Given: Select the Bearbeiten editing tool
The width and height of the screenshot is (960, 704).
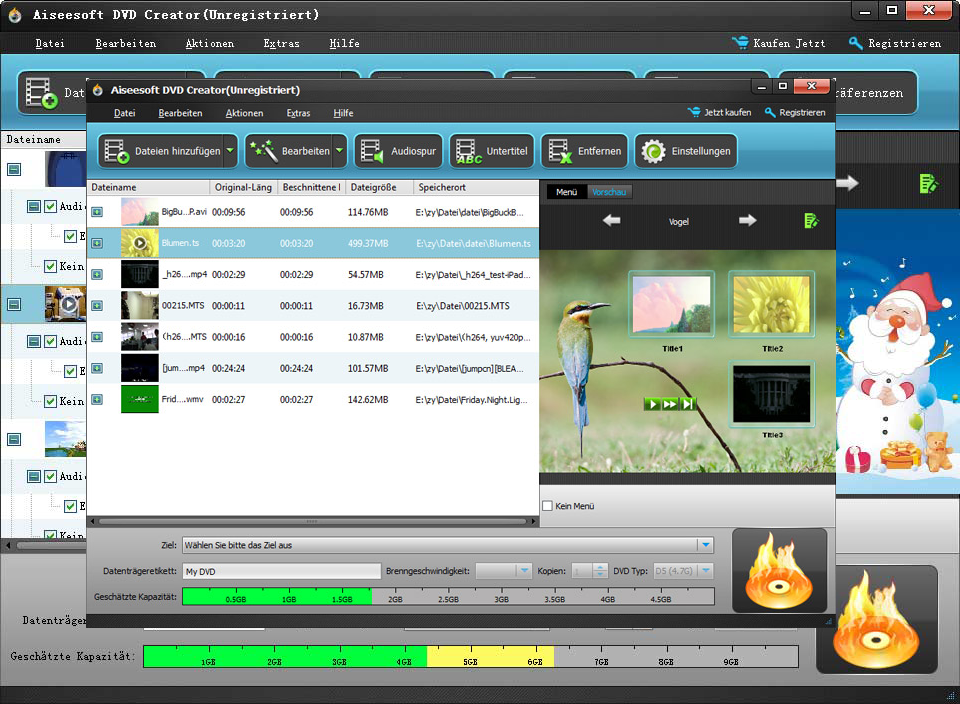Looking at the screenshot, I should tap(290, 150).
